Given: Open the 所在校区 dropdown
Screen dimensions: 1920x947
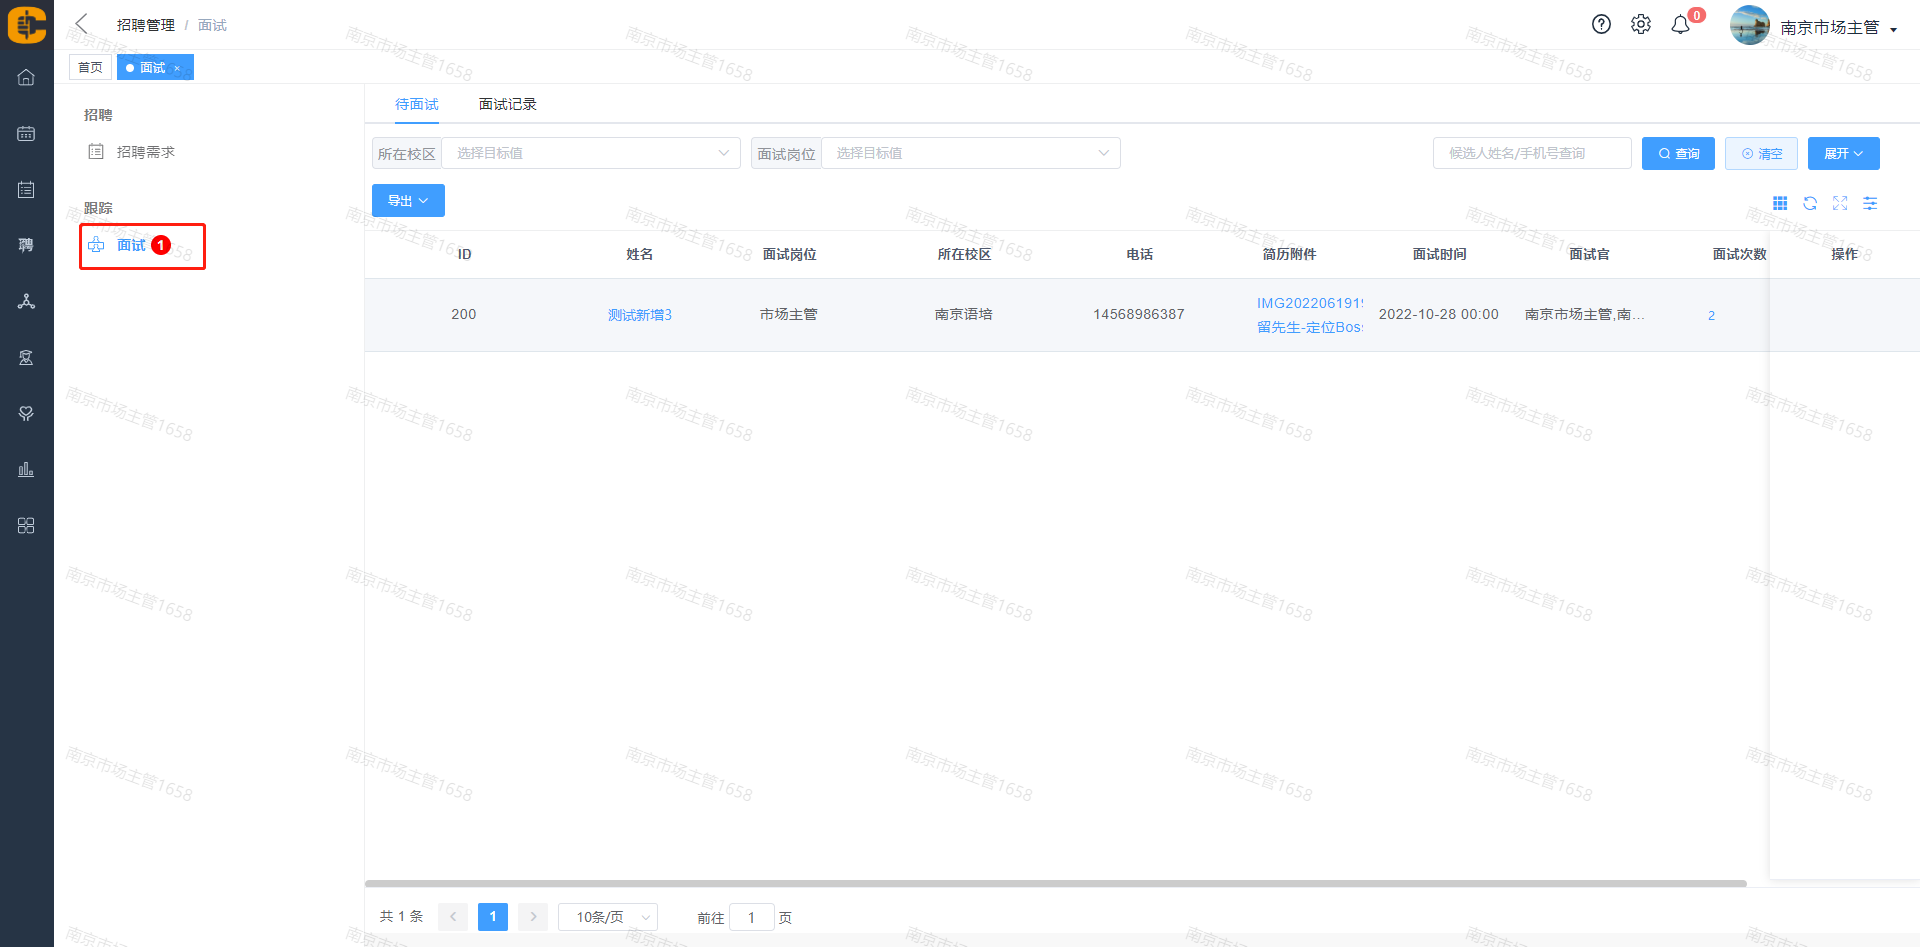Looking at the screenshot, I should 591,153.
